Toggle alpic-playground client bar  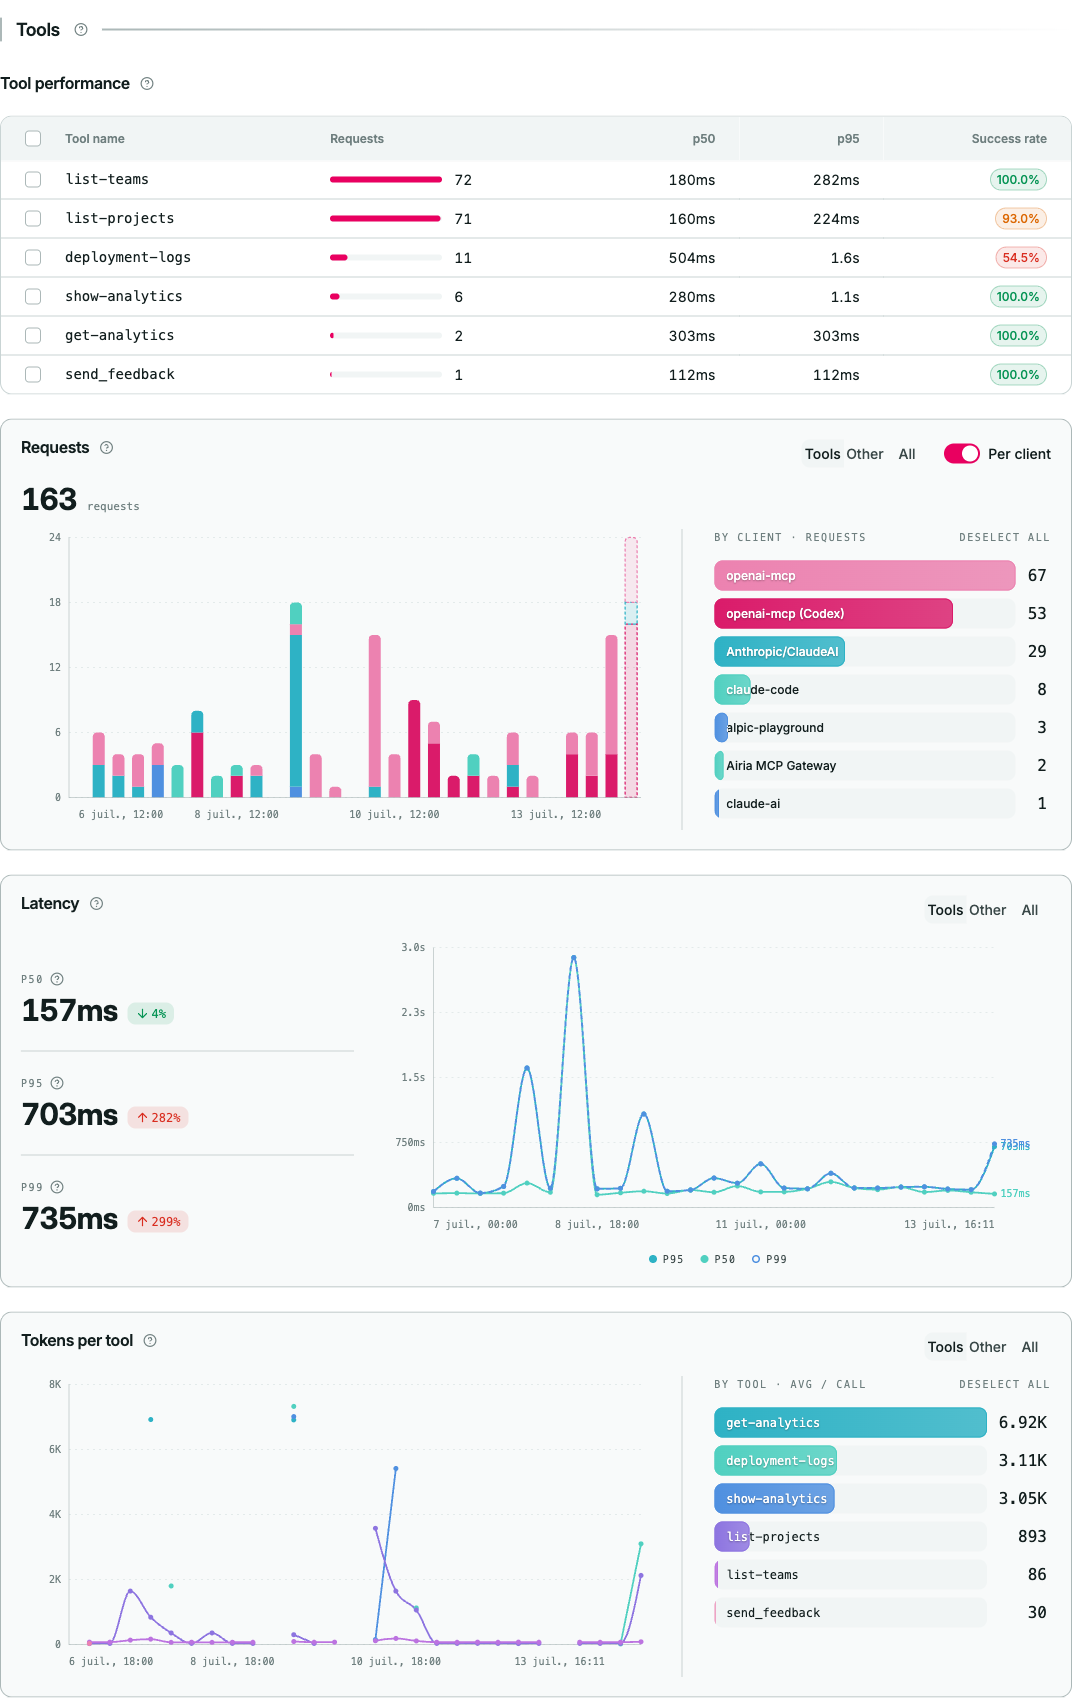(865, 728)
